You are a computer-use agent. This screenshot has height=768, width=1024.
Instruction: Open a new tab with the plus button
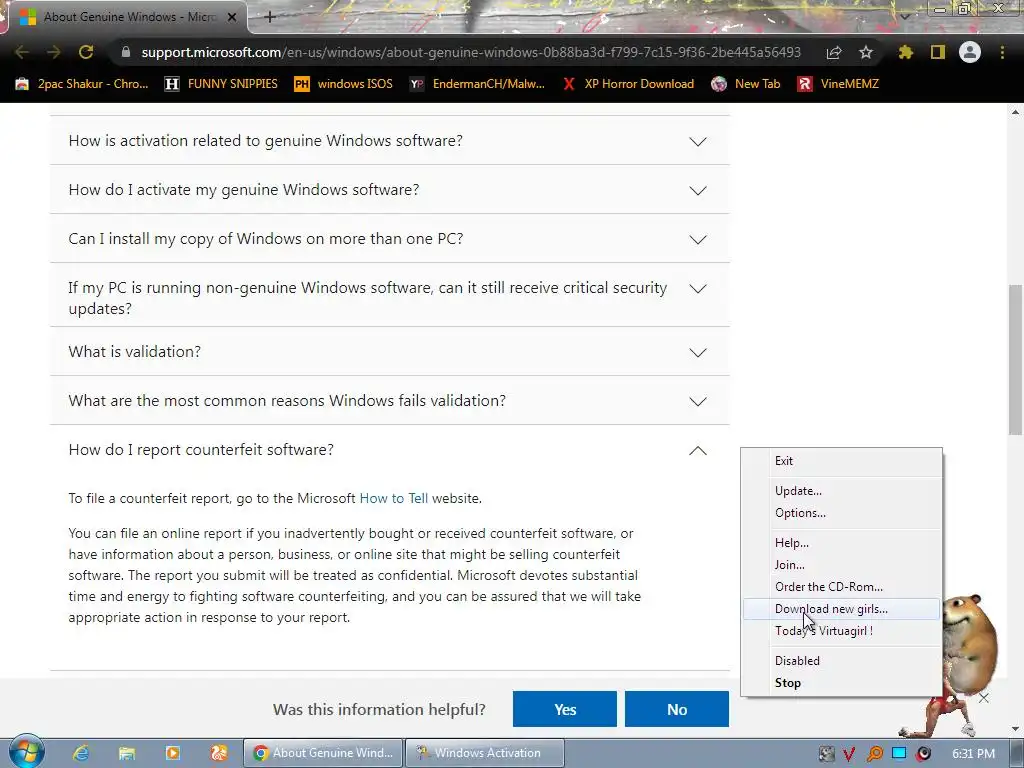tap(270, 17)
